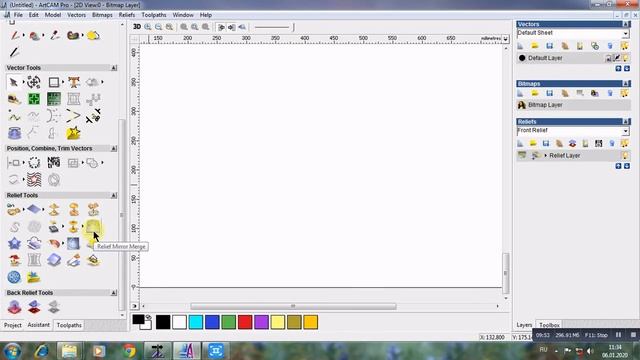Image resolution: width=640 pixels, height=360 pixels.
Task: Toggle all relief layers visibility bulb in Reliefs toolbar
Action: coord(624,143)
